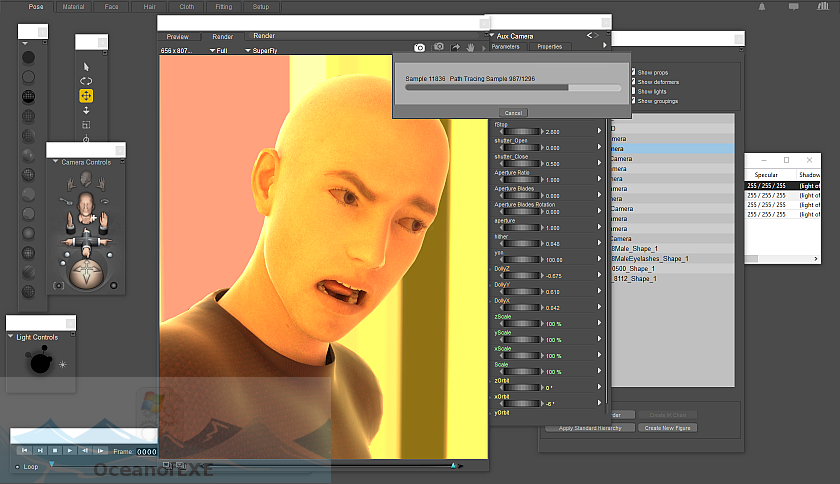
Task: Click the head camera in Camera Controls
Action: [86, 179]
